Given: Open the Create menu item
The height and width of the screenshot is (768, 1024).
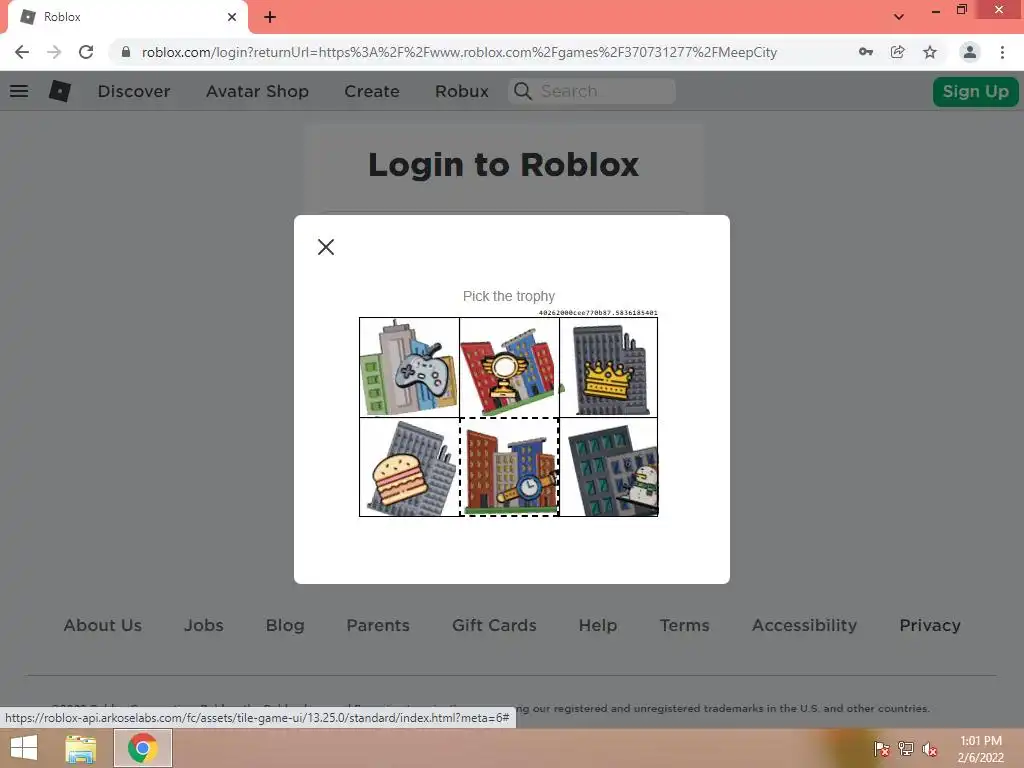Looking at the screenshot, I should pos(372,91).
